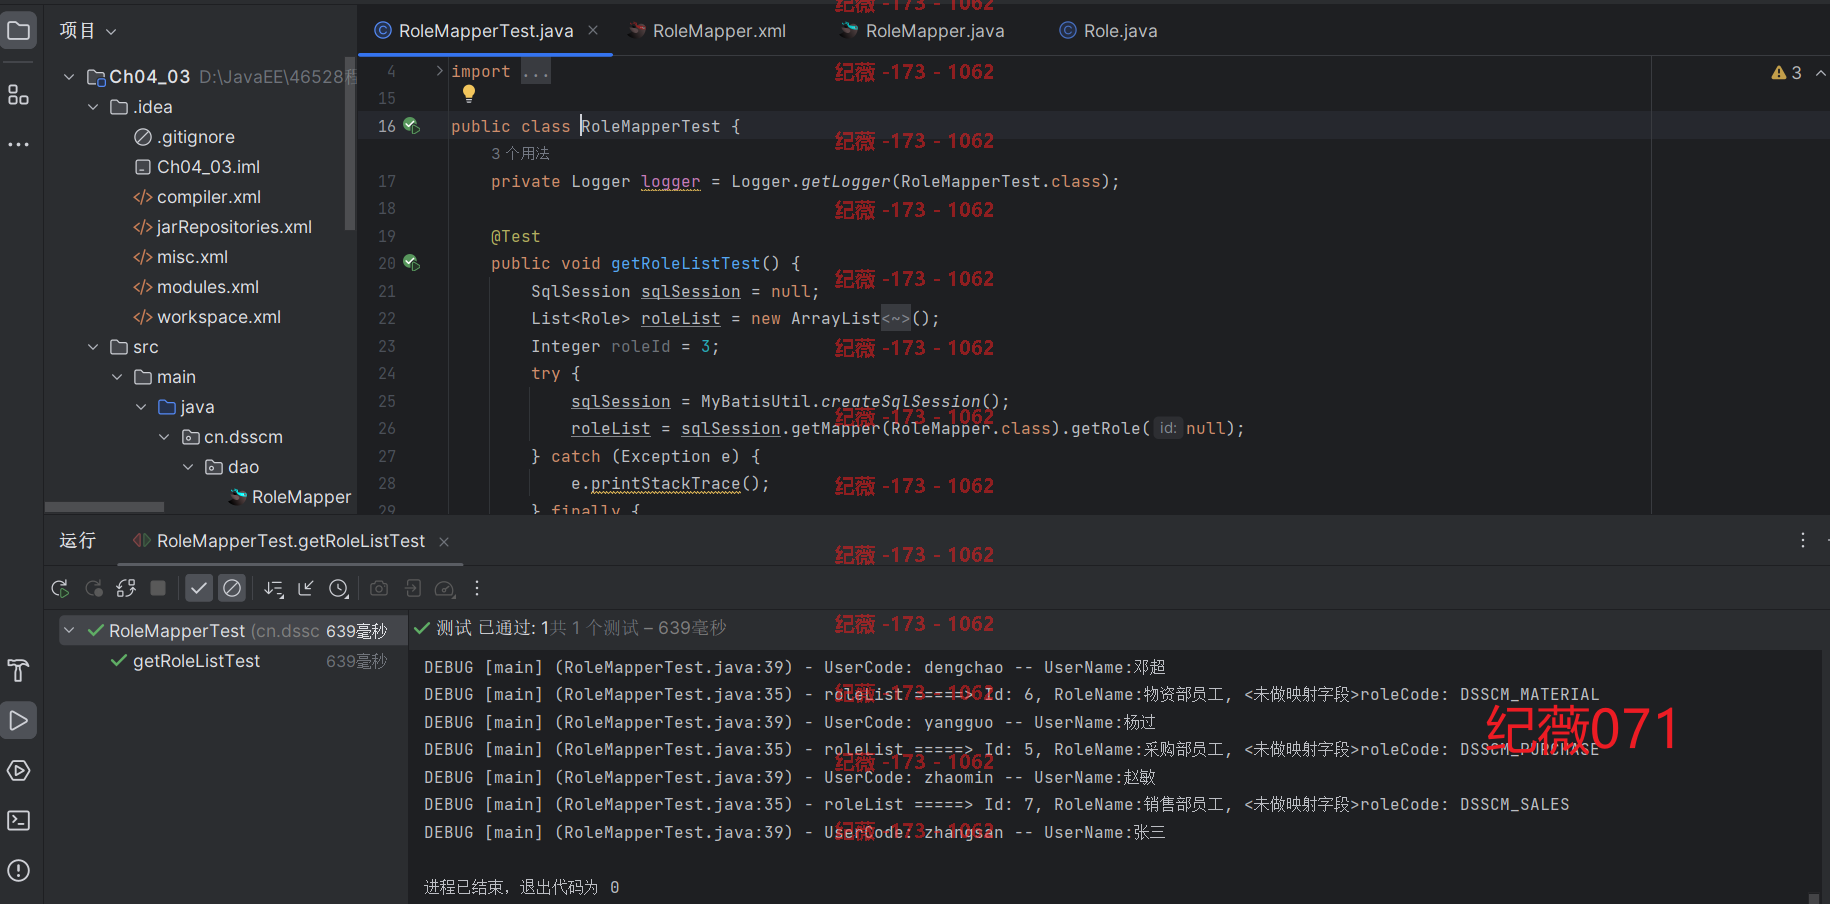Image resolution: width=1830 pixels, height=904 pixels.
Task: Select getRoleListTest in test results tree
Action: (x=196, y=661)
